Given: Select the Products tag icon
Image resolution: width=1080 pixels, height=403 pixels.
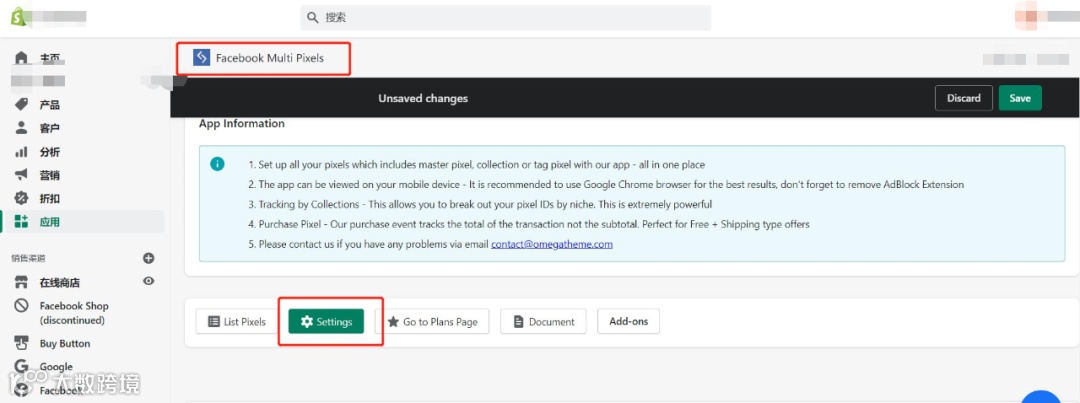Looking at the screenshot, I should 21,105.
